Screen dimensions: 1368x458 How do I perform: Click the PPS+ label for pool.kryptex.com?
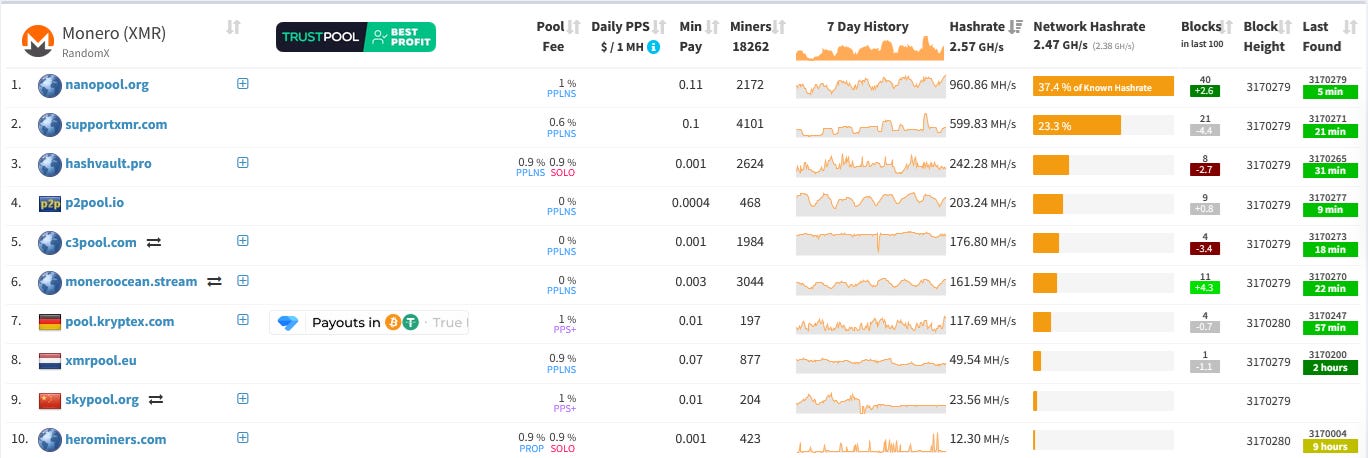click(565, 329)
